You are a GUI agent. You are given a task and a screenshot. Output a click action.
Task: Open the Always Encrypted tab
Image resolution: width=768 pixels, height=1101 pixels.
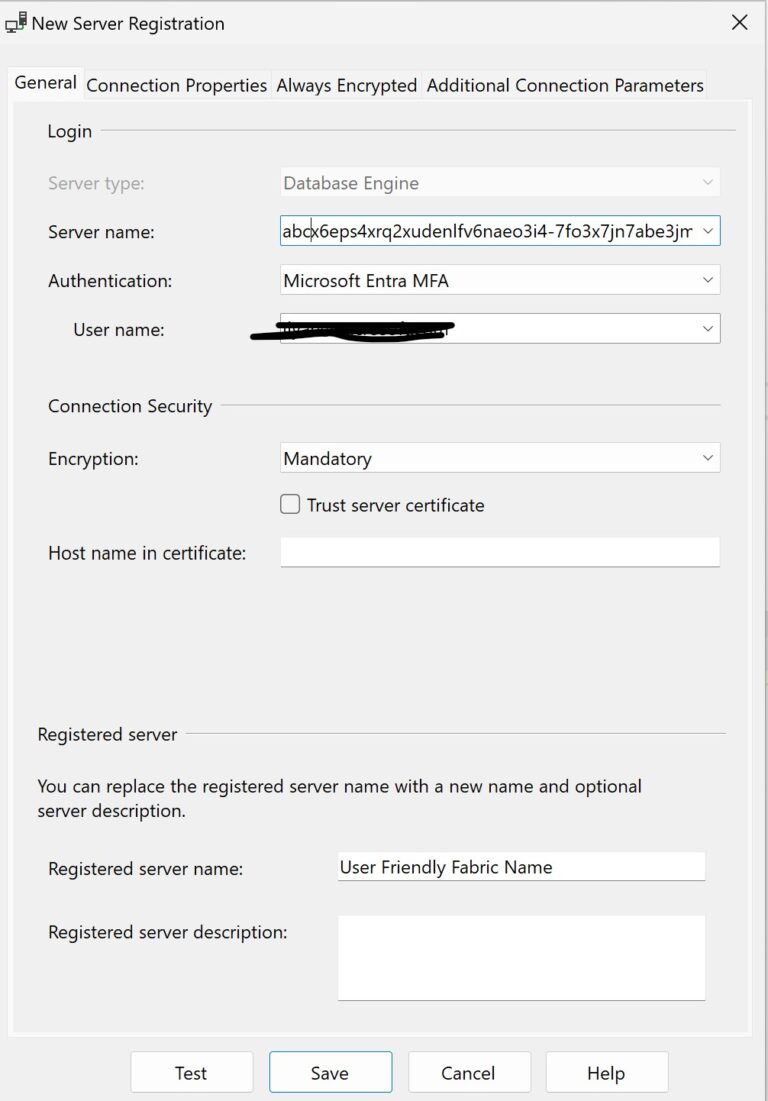pyautogui.click(x=345, y=85)
